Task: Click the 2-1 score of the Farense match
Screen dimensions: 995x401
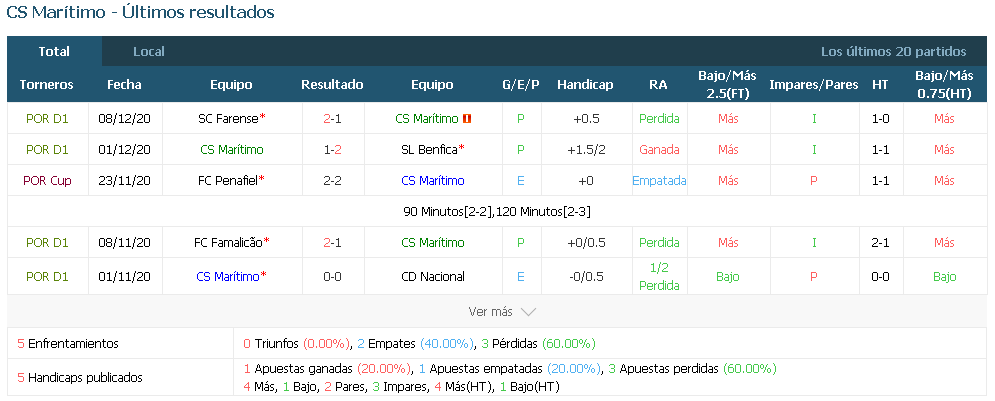Action: point(332,119)
